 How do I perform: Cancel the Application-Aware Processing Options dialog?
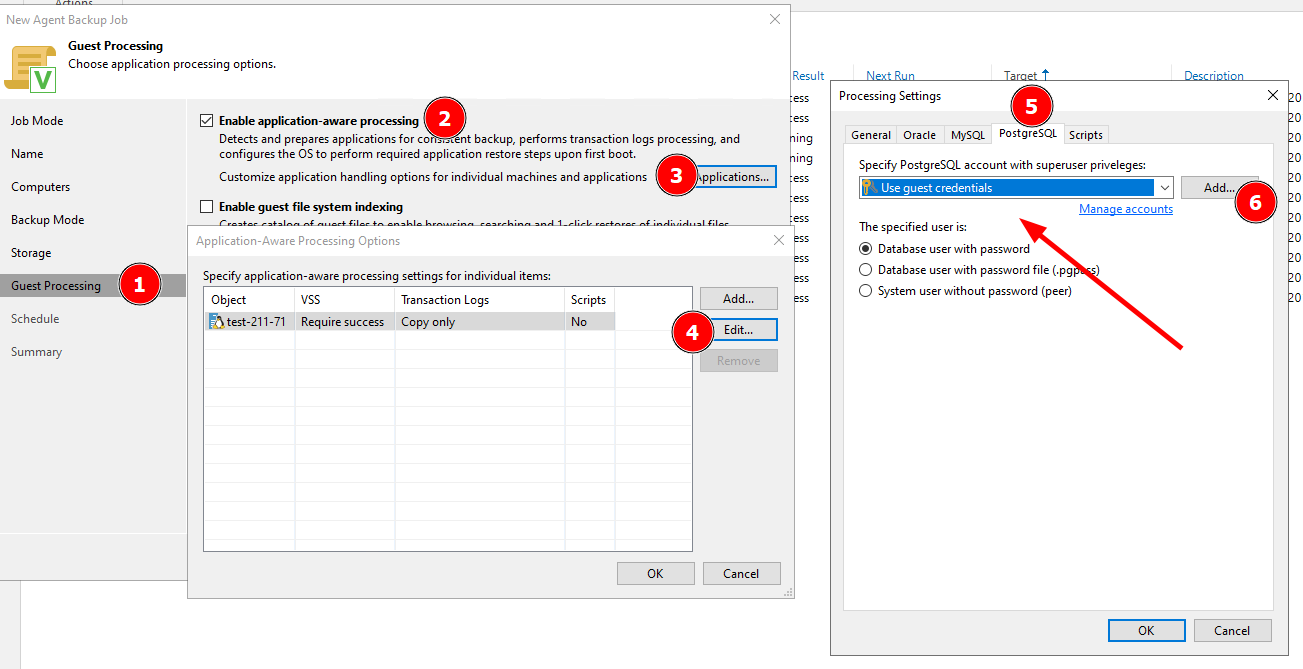tap(741, 573)
